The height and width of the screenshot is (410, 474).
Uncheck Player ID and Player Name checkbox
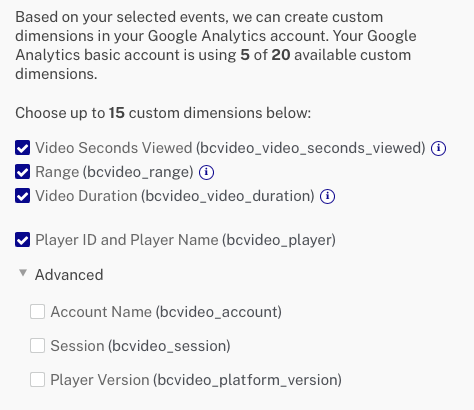click(x=22, y=240)
